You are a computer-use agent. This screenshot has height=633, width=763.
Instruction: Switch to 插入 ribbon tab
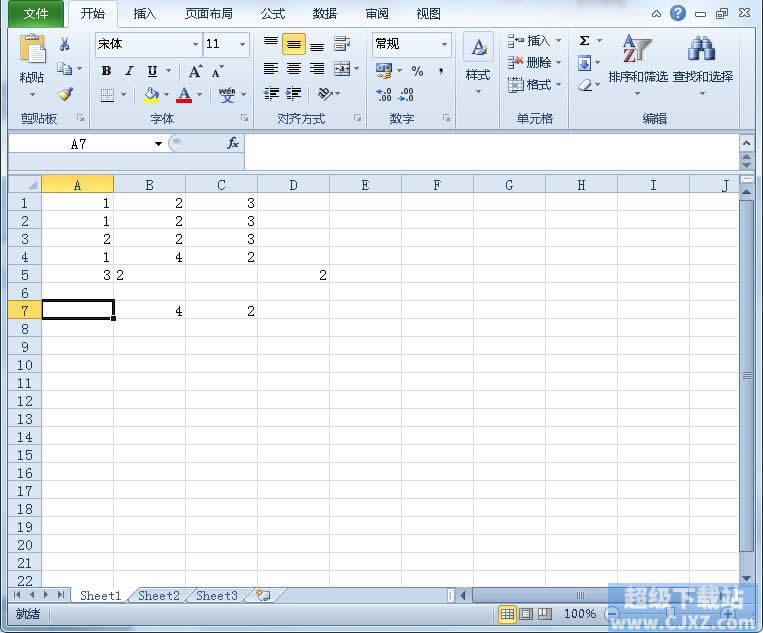point(144,14)
